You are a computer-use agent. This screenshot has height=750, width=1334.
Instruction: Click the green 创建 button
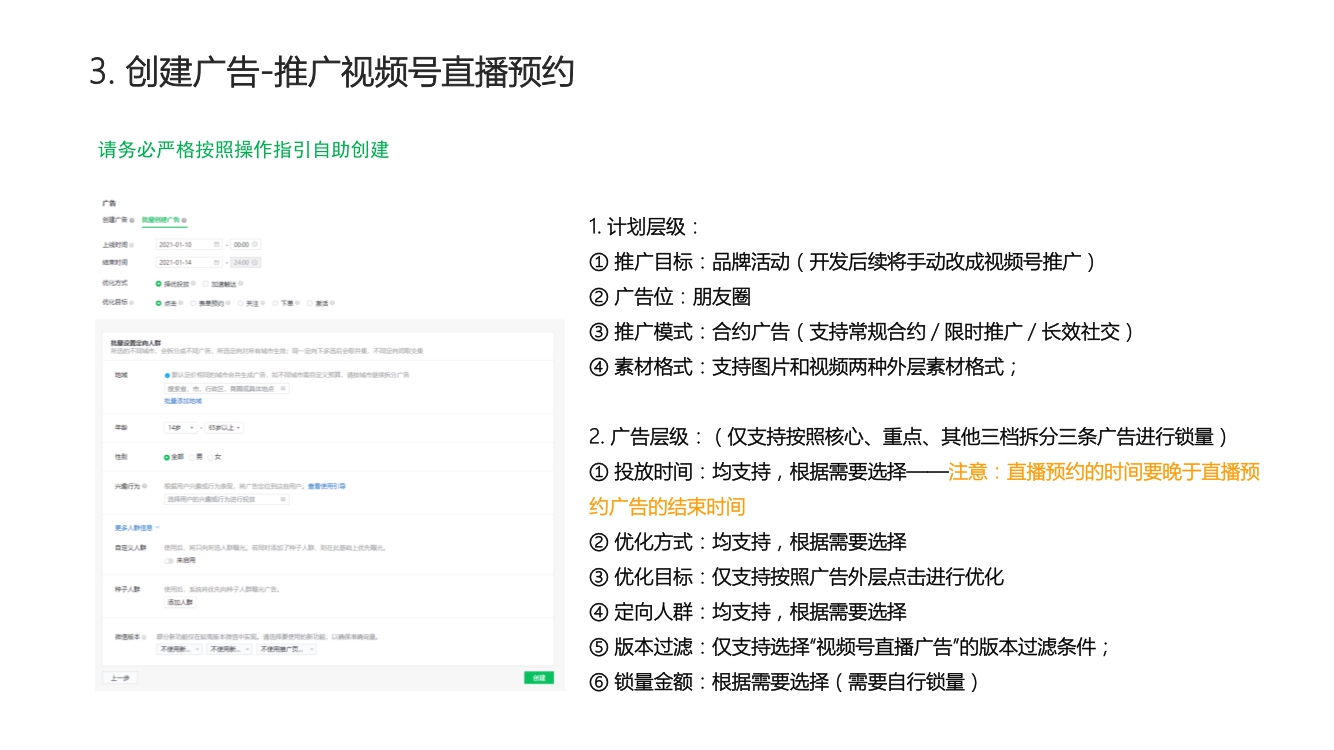coord(538,678)
